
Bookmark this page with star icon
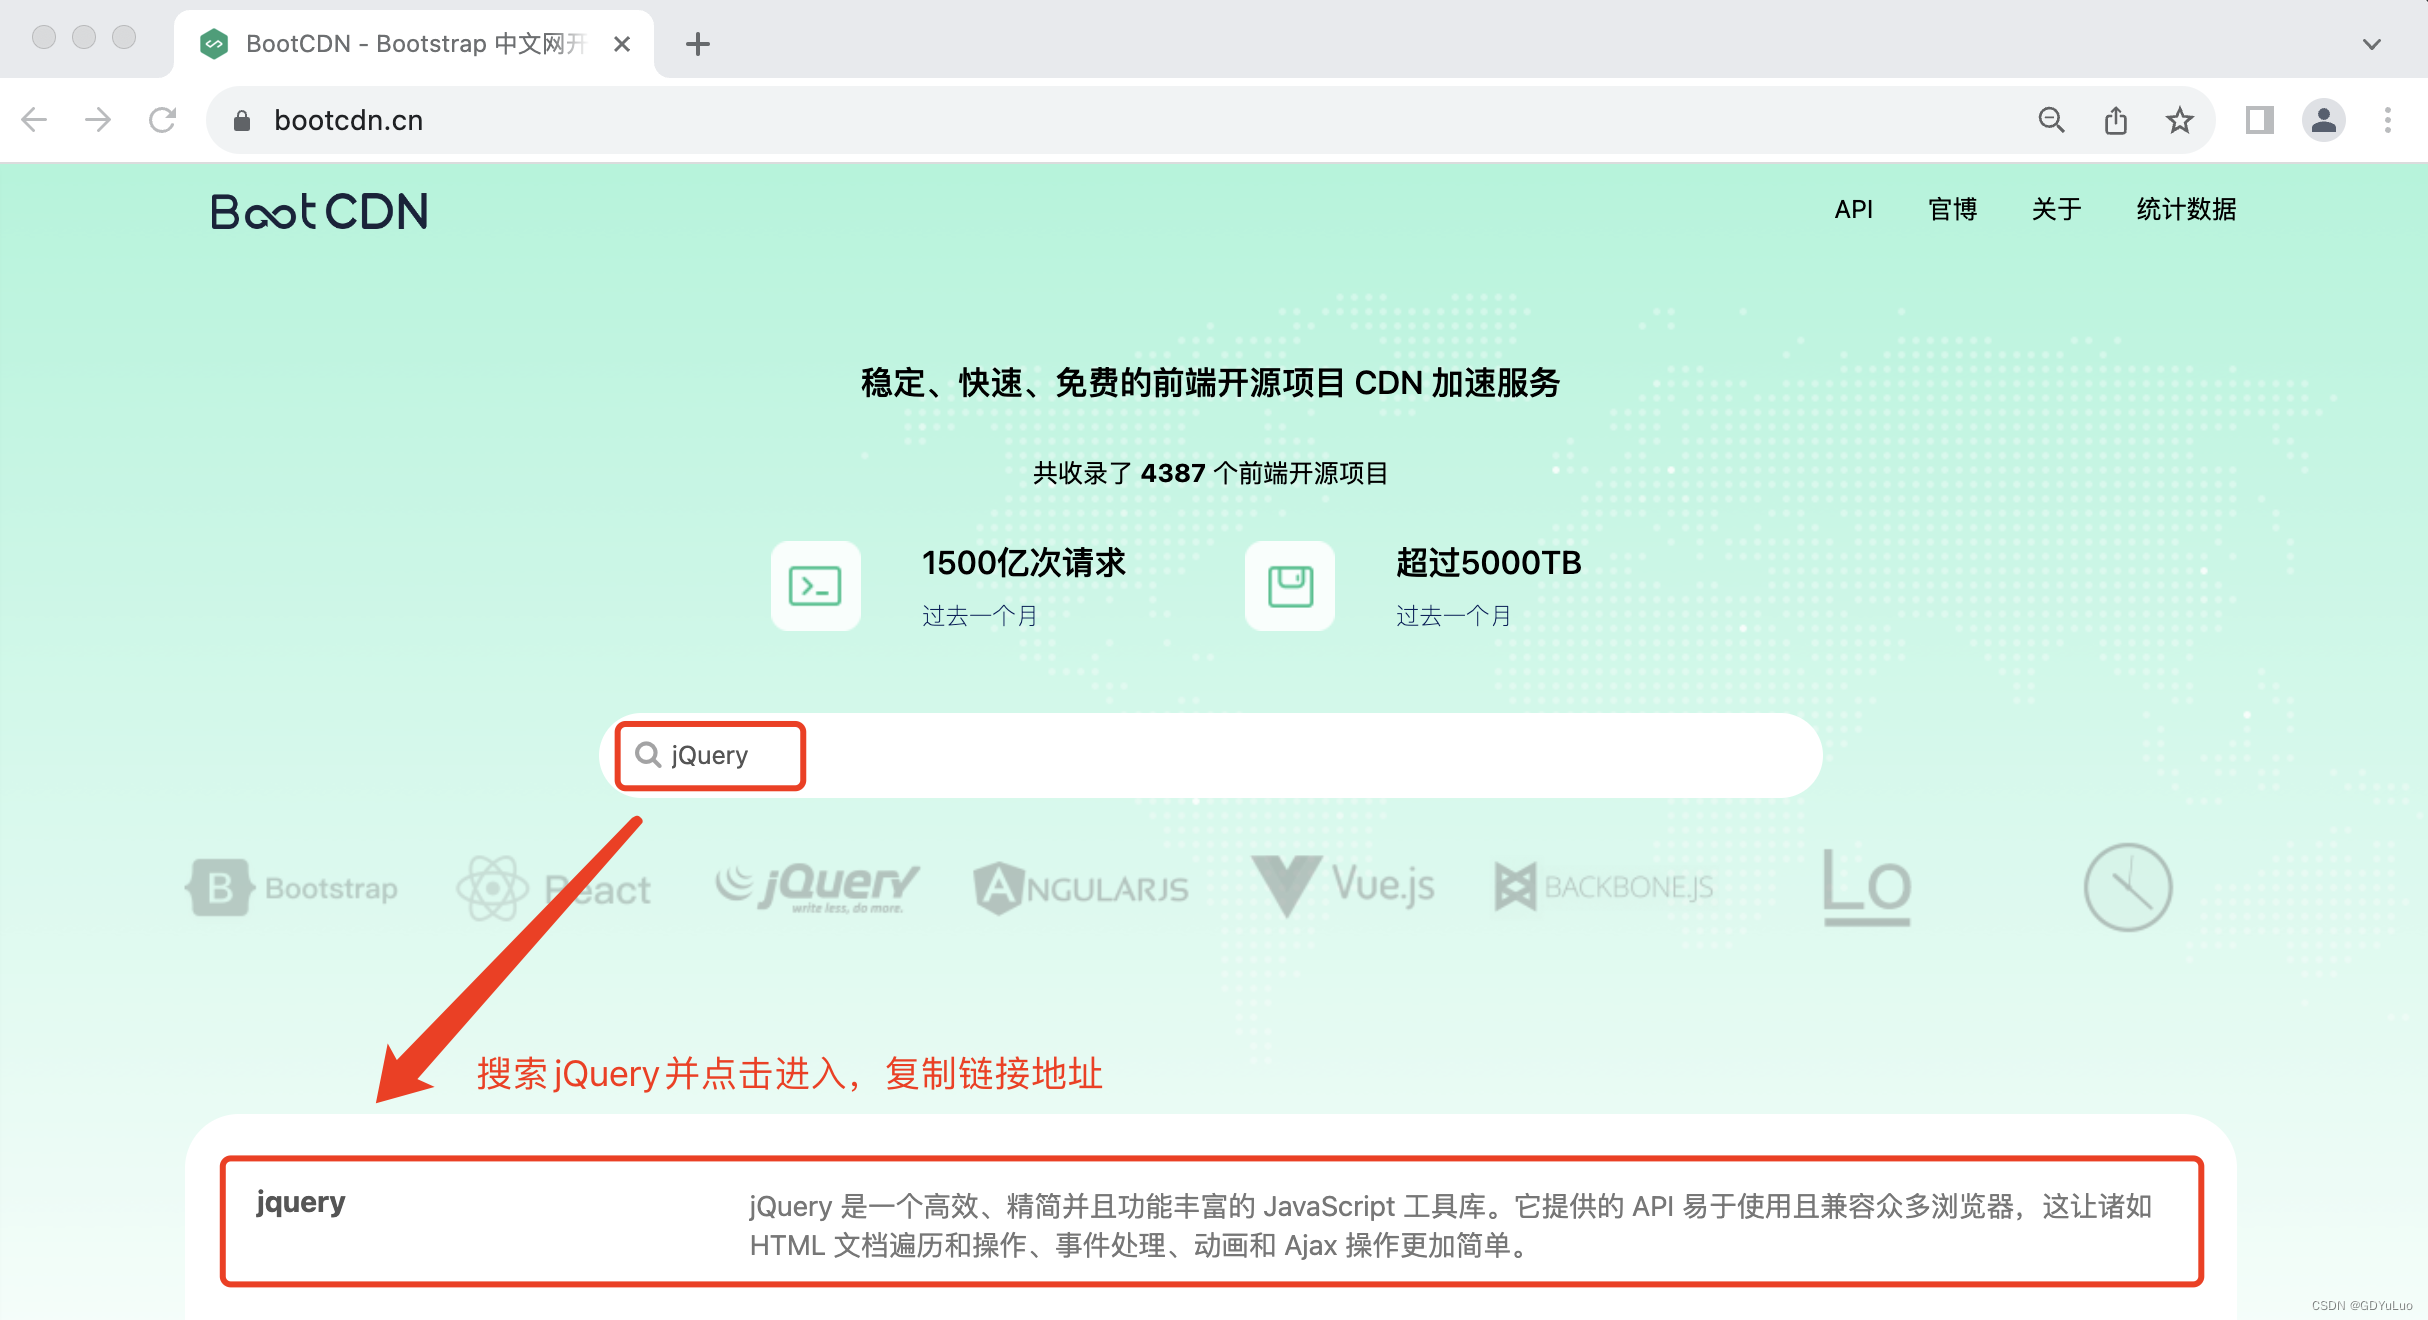(2179, 120)
